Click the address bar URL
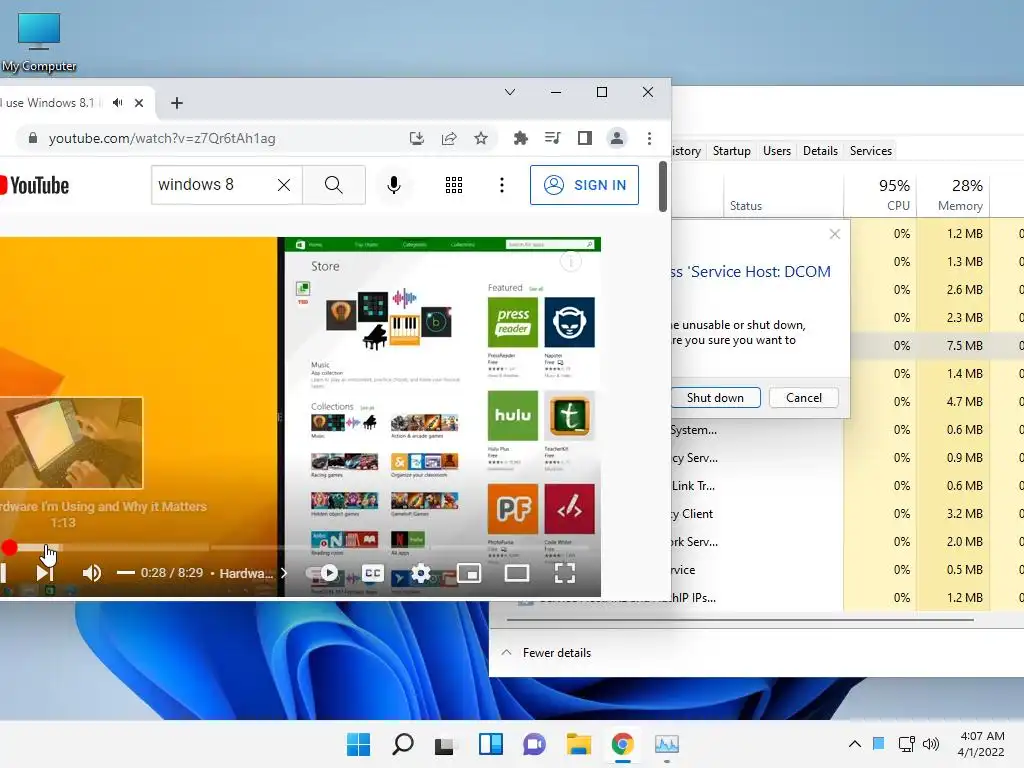This screenshot has width=1024, height=768. click(x=162, y=138)
